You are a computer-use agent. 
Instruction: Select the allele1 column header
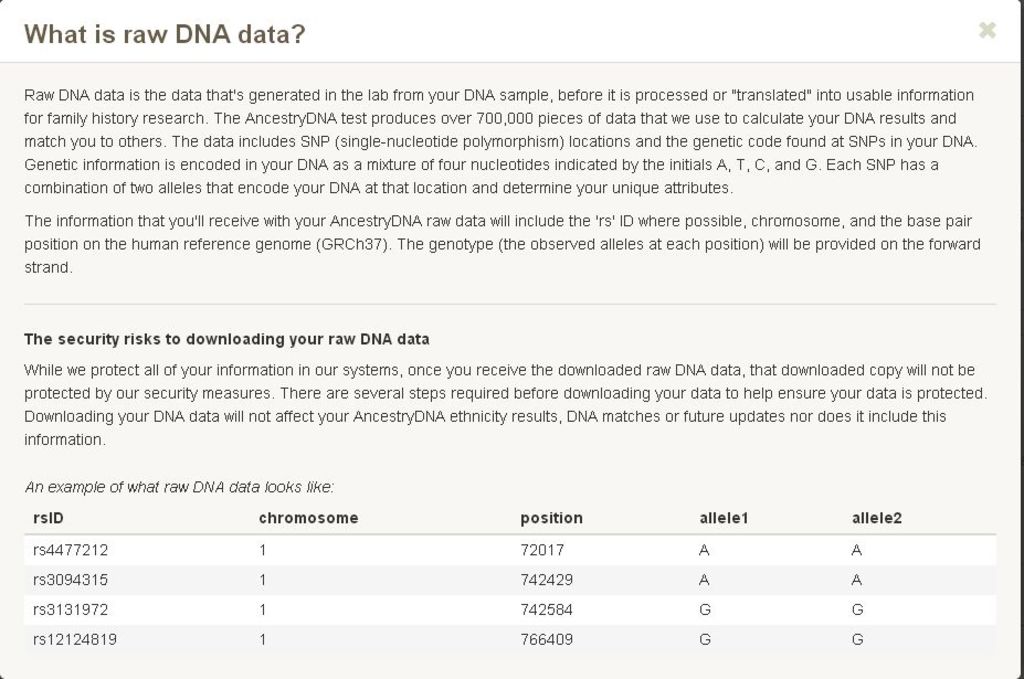[724, 518]
